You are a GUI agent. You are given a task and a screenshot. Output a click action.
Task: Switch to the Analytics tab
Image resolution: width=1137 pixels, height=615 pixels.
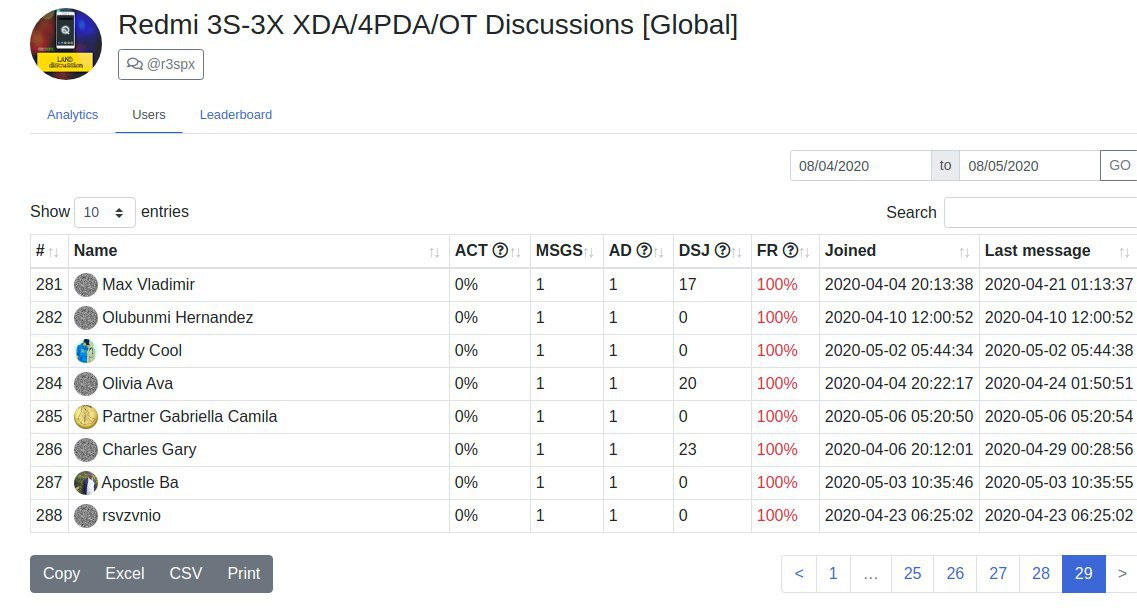pos(73,115)
